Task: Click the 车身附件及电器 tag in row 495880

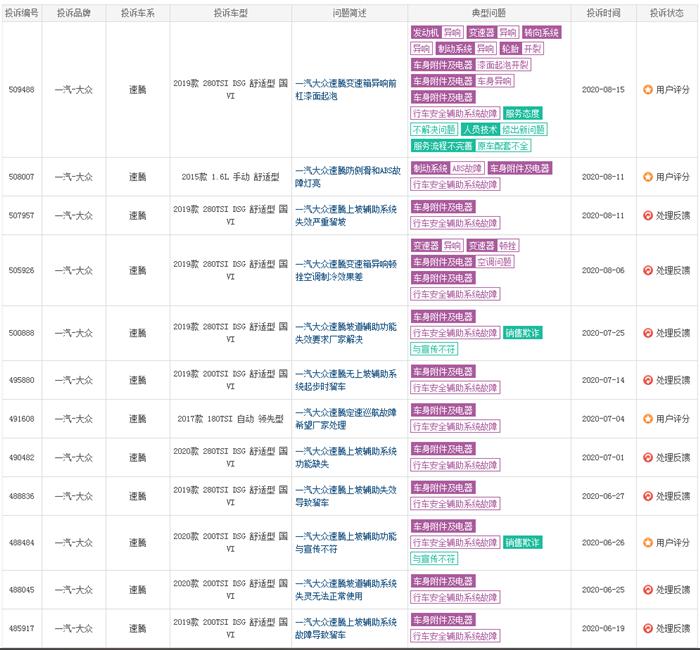Action: [442, 371]
